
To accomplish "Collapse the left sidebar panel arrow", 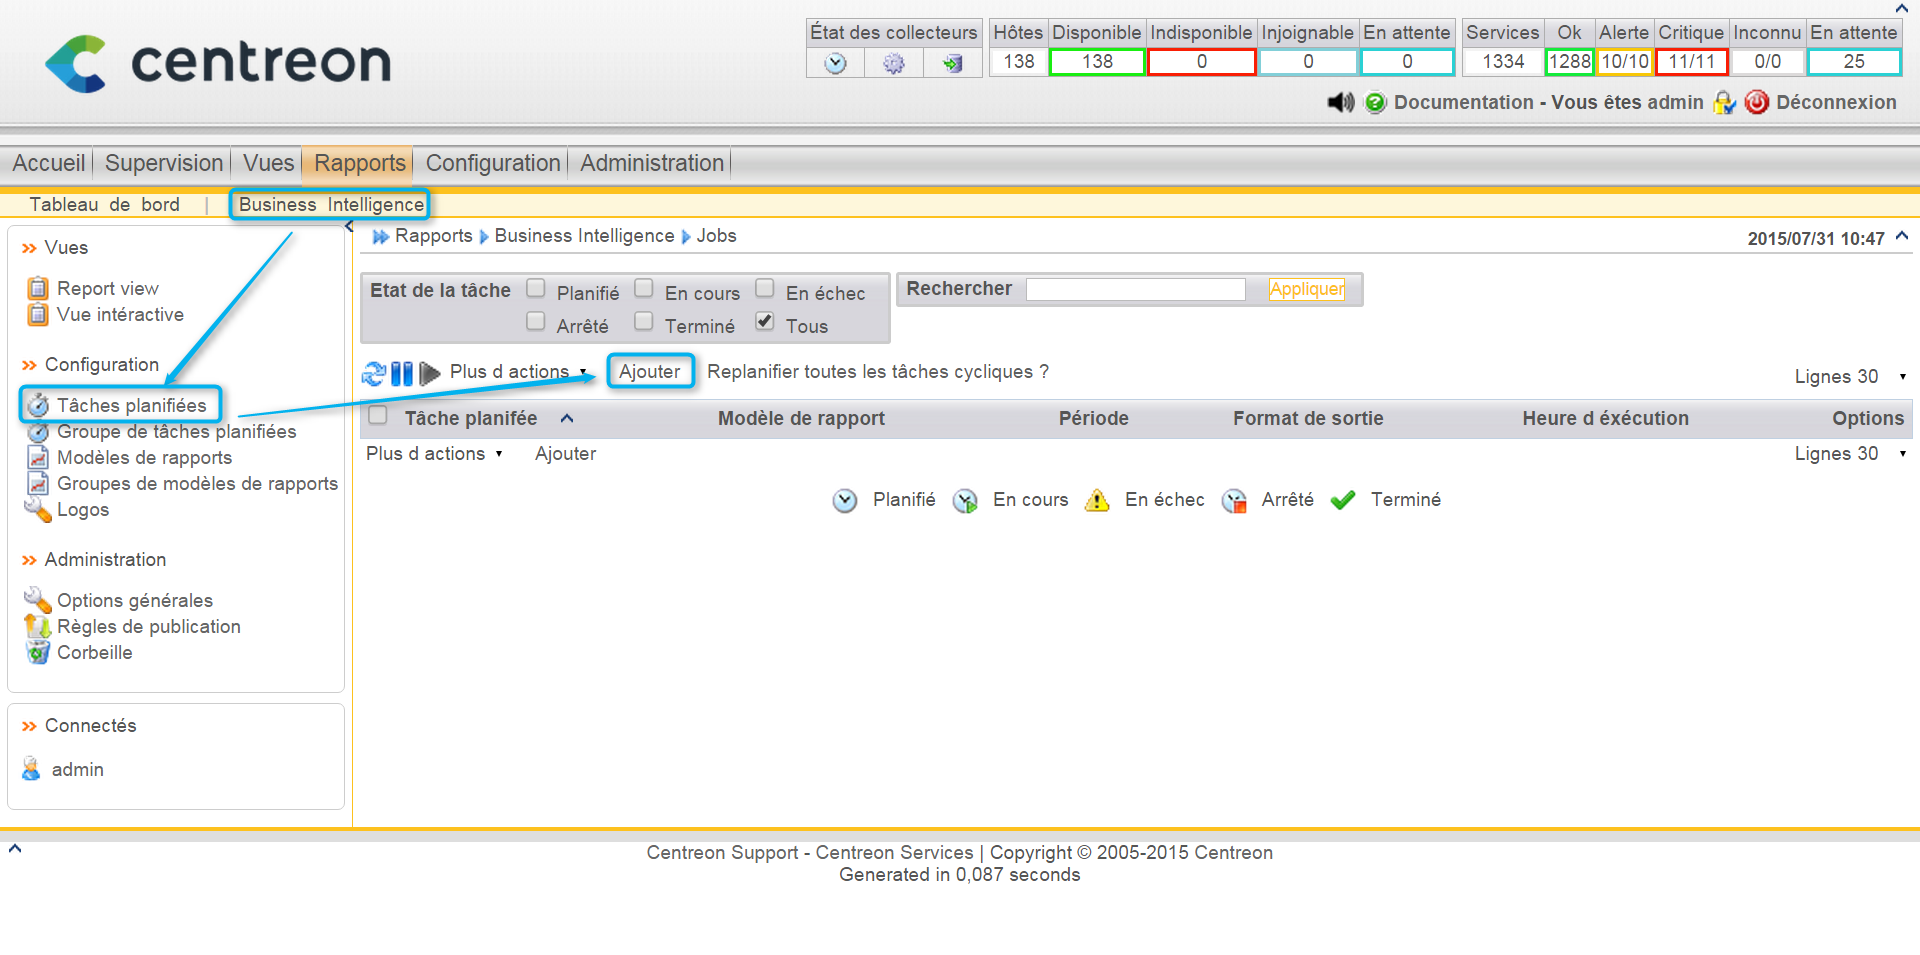I will click(x=349, y=227).
